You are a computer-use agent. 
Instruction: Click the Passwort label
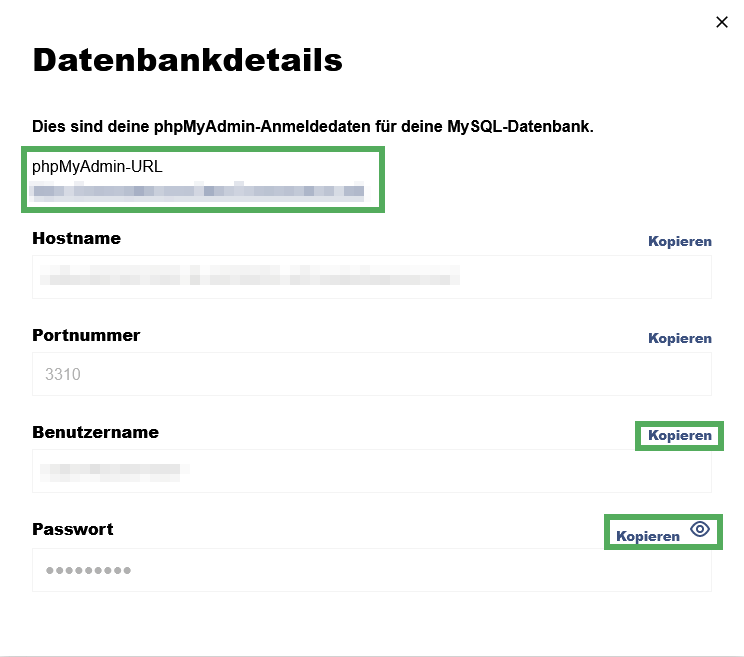click(x=72, y=529)
